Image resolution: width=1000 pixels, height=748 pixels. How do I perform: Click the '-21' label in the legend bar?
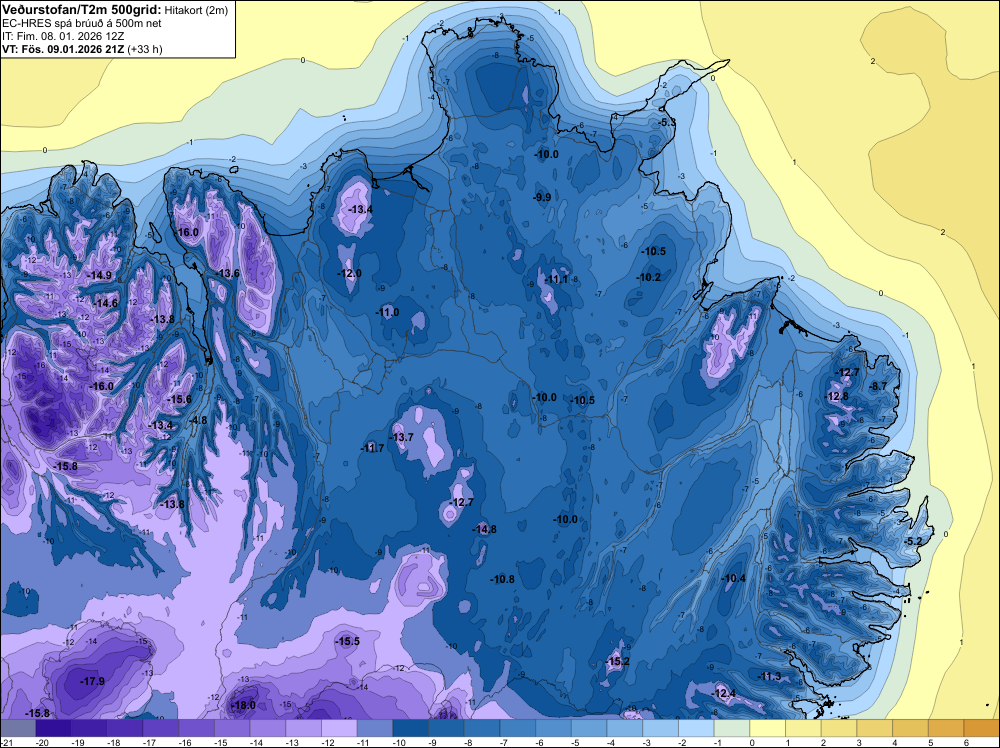click(6, 742)
